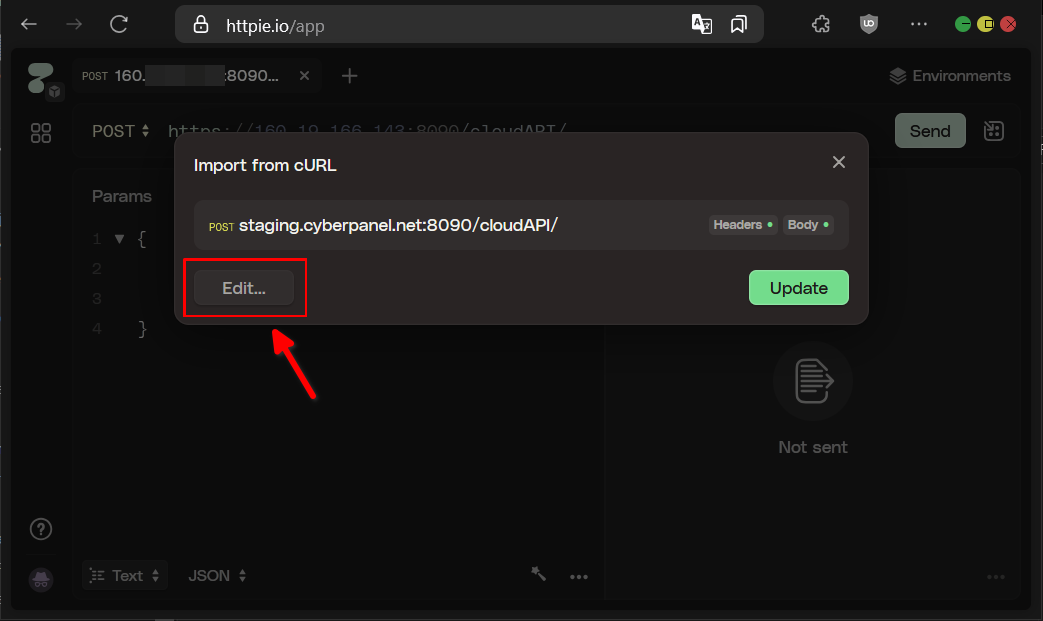This screenshot has height=621, width=1043.
Task: Switch to the Params tab
Action: click(122, 196)
